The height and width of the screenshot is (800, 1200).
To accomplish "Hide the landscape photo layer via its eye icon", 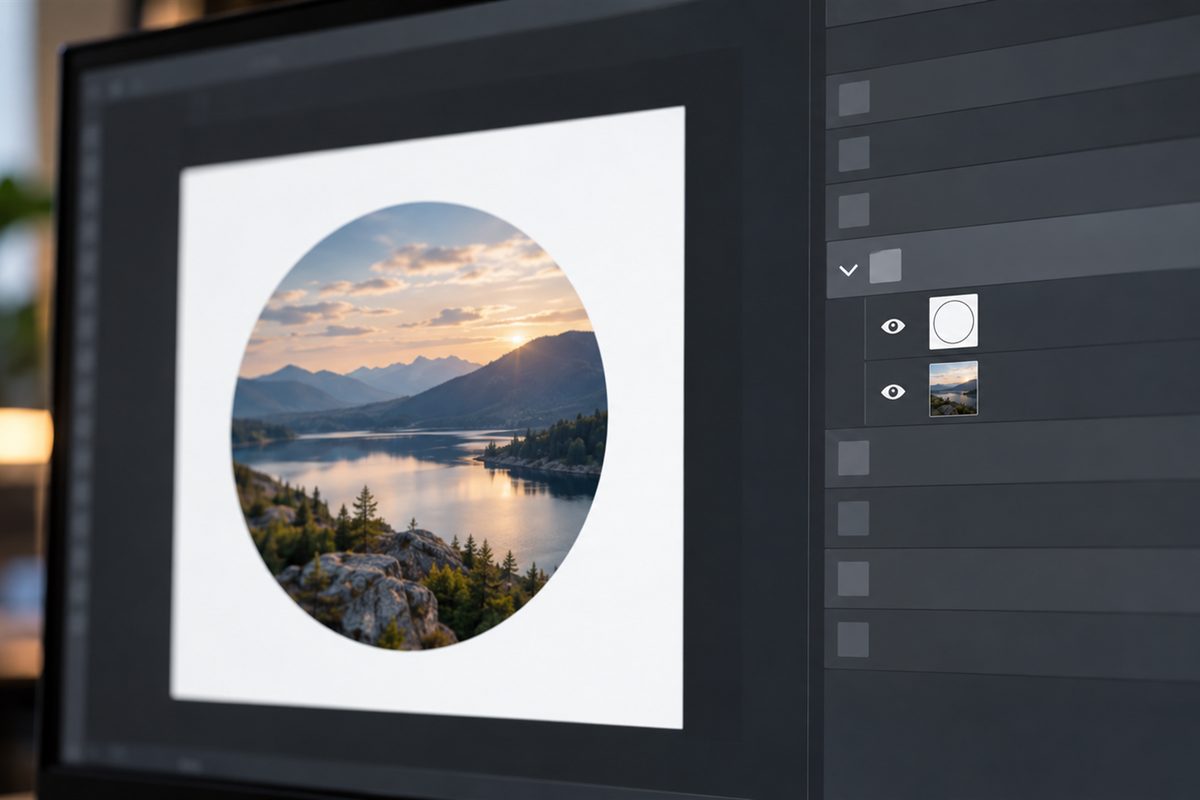I will [893, 391].
